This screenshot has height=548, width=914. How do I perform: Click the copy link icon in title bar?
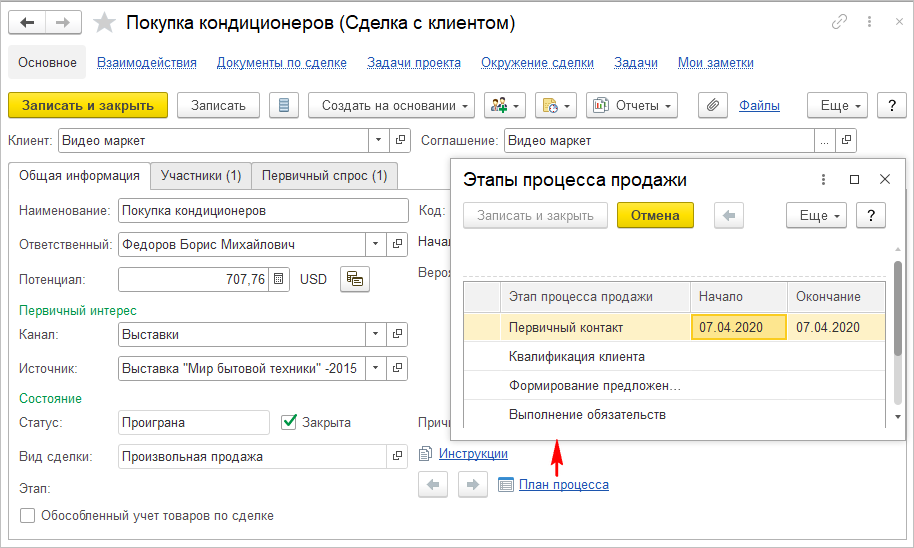click(x=840, y=22)
